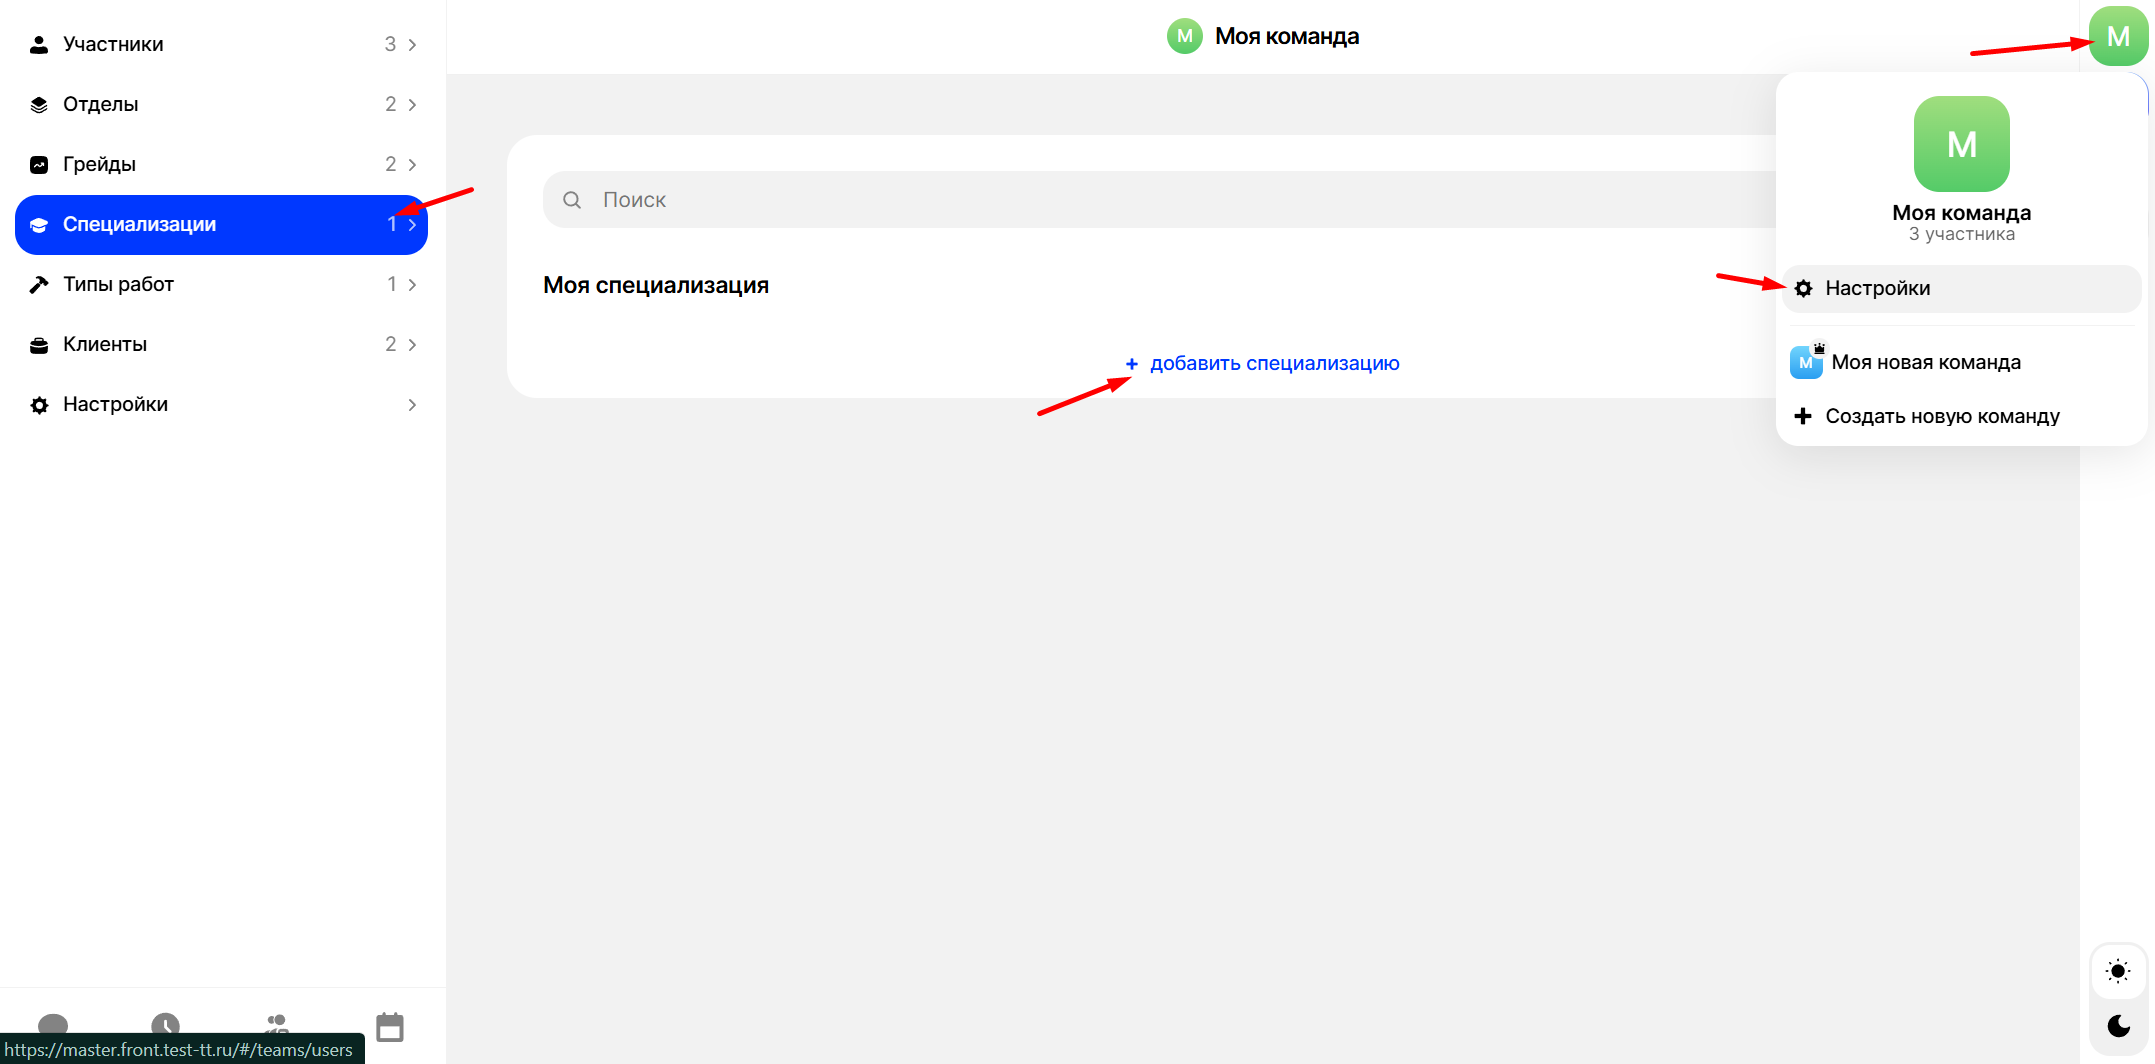2155x1064 pixels.
Task: Click the chat bubble icon in bottom bar
Action: click(53, 1024)
